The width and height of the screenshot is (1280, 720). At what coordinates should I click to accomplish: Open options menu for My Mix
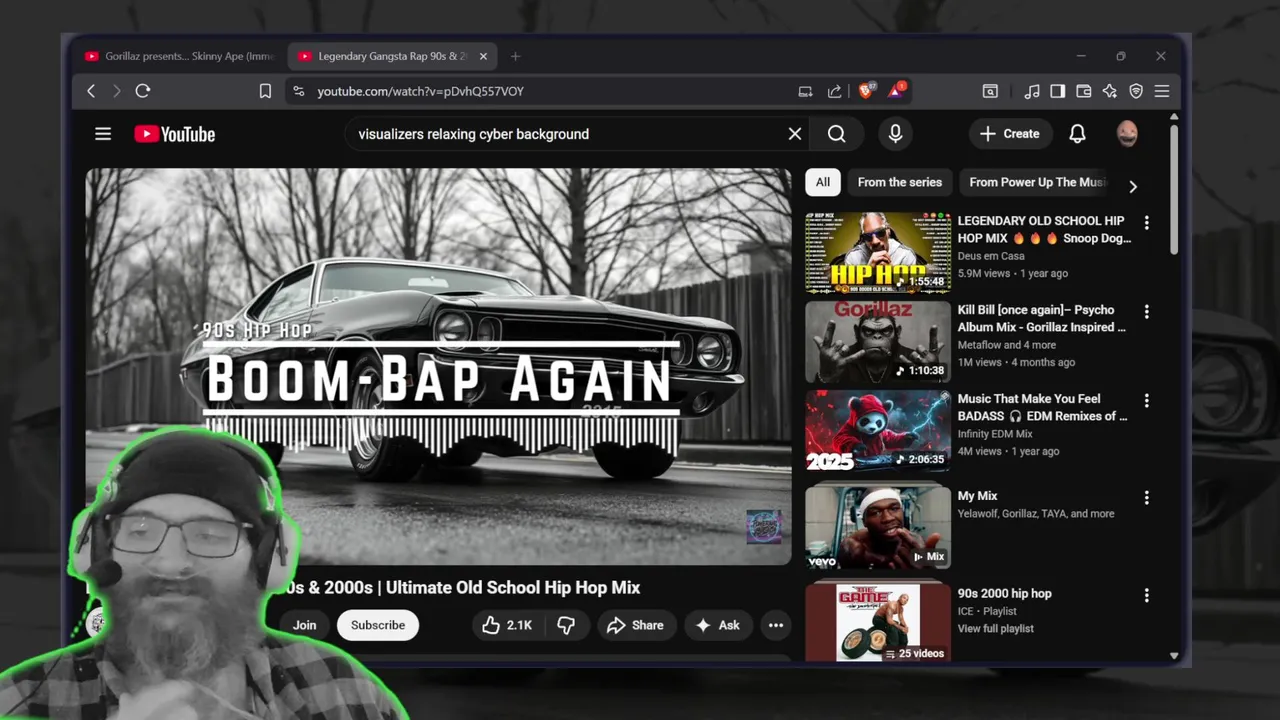pos(1147,498)
